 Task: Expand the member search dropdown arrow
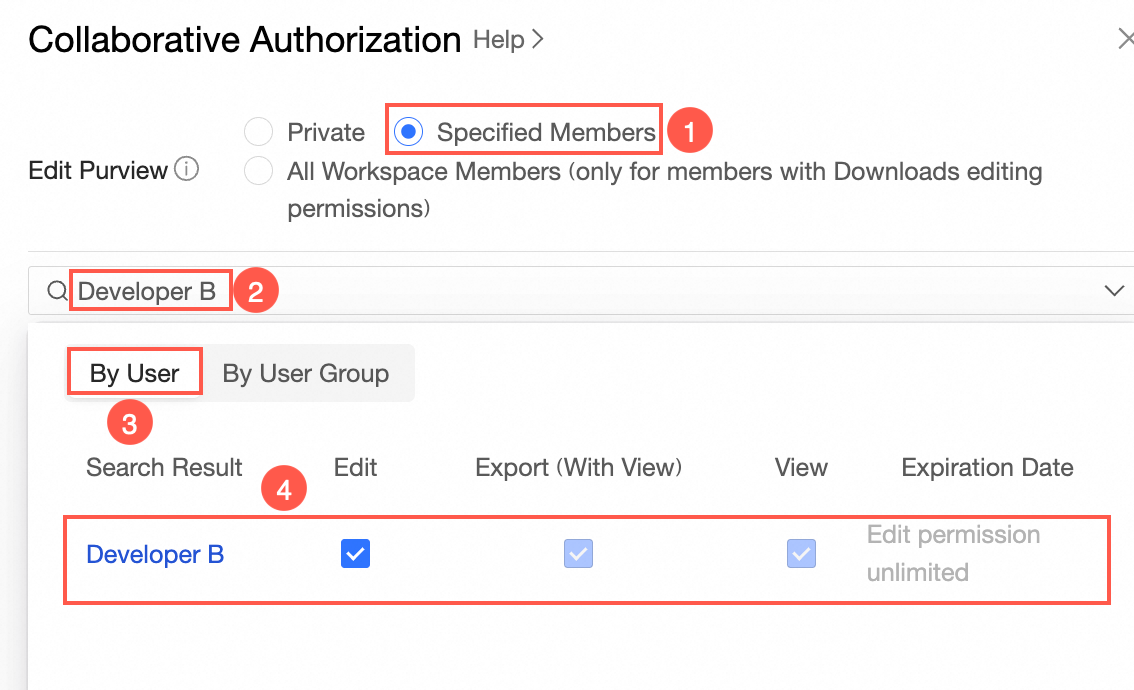tap(1114, 291)
